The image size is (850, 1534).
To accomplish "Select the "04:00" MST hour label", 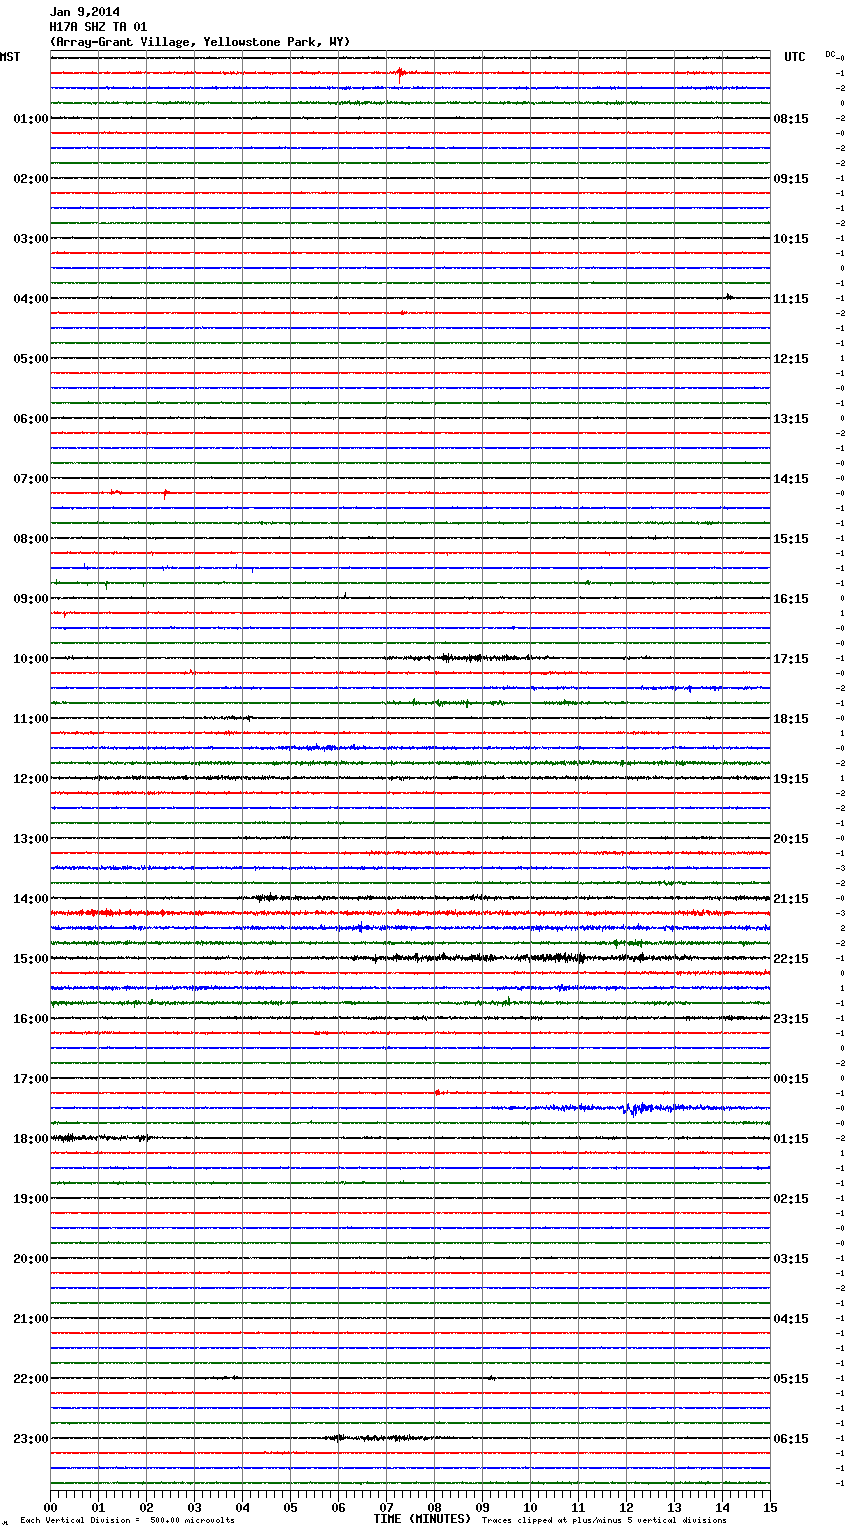I will [31, 299].
